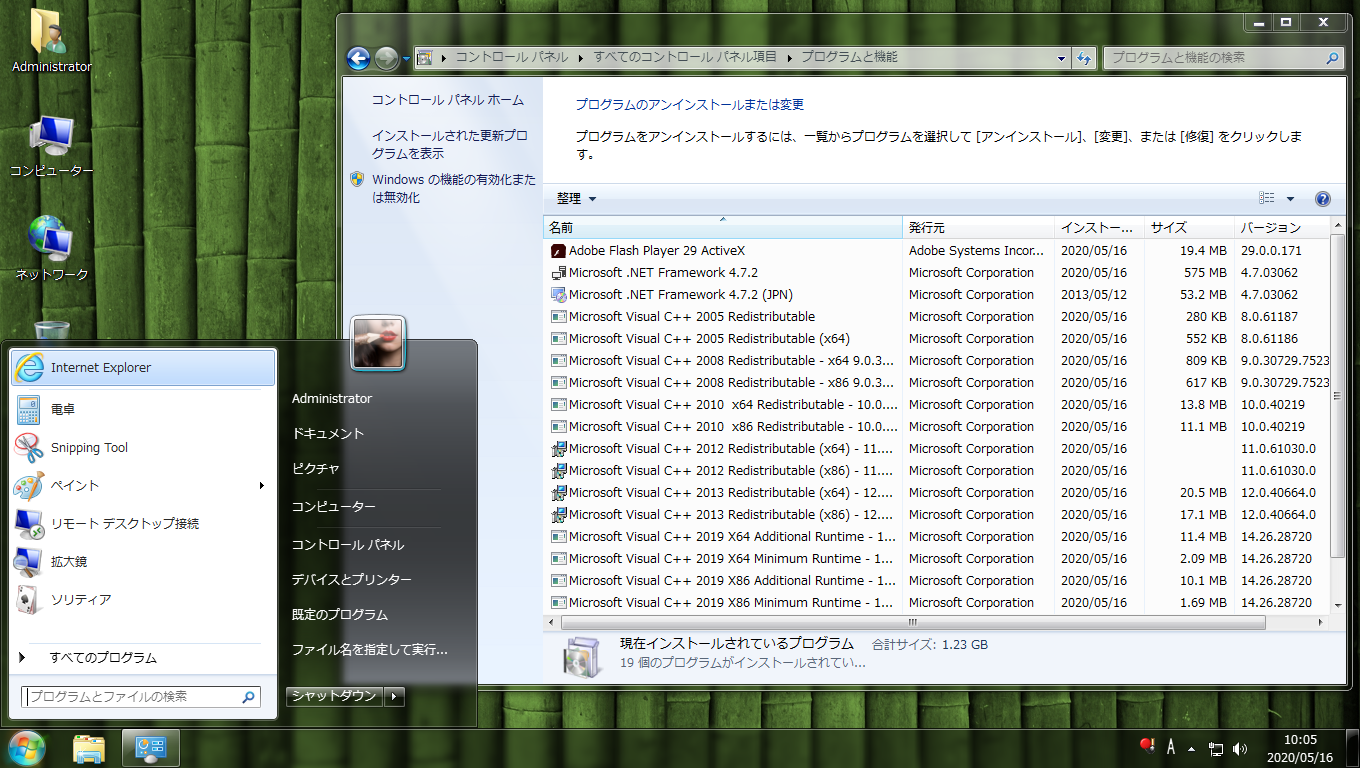Click the network tray icon
The width and height of the screenshot is (1360, 768).
1216,748
